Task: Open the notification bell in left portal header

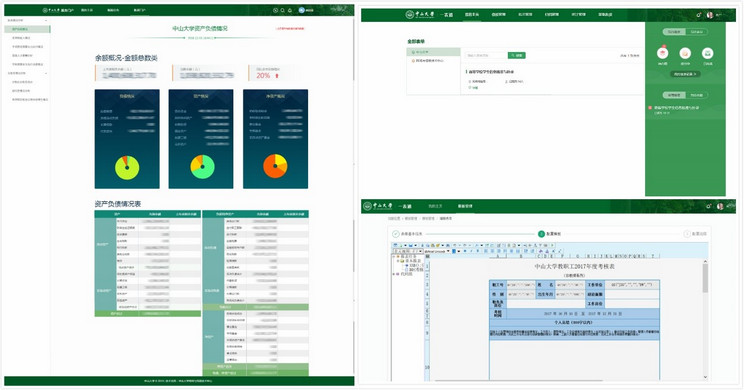Action: 289,10
